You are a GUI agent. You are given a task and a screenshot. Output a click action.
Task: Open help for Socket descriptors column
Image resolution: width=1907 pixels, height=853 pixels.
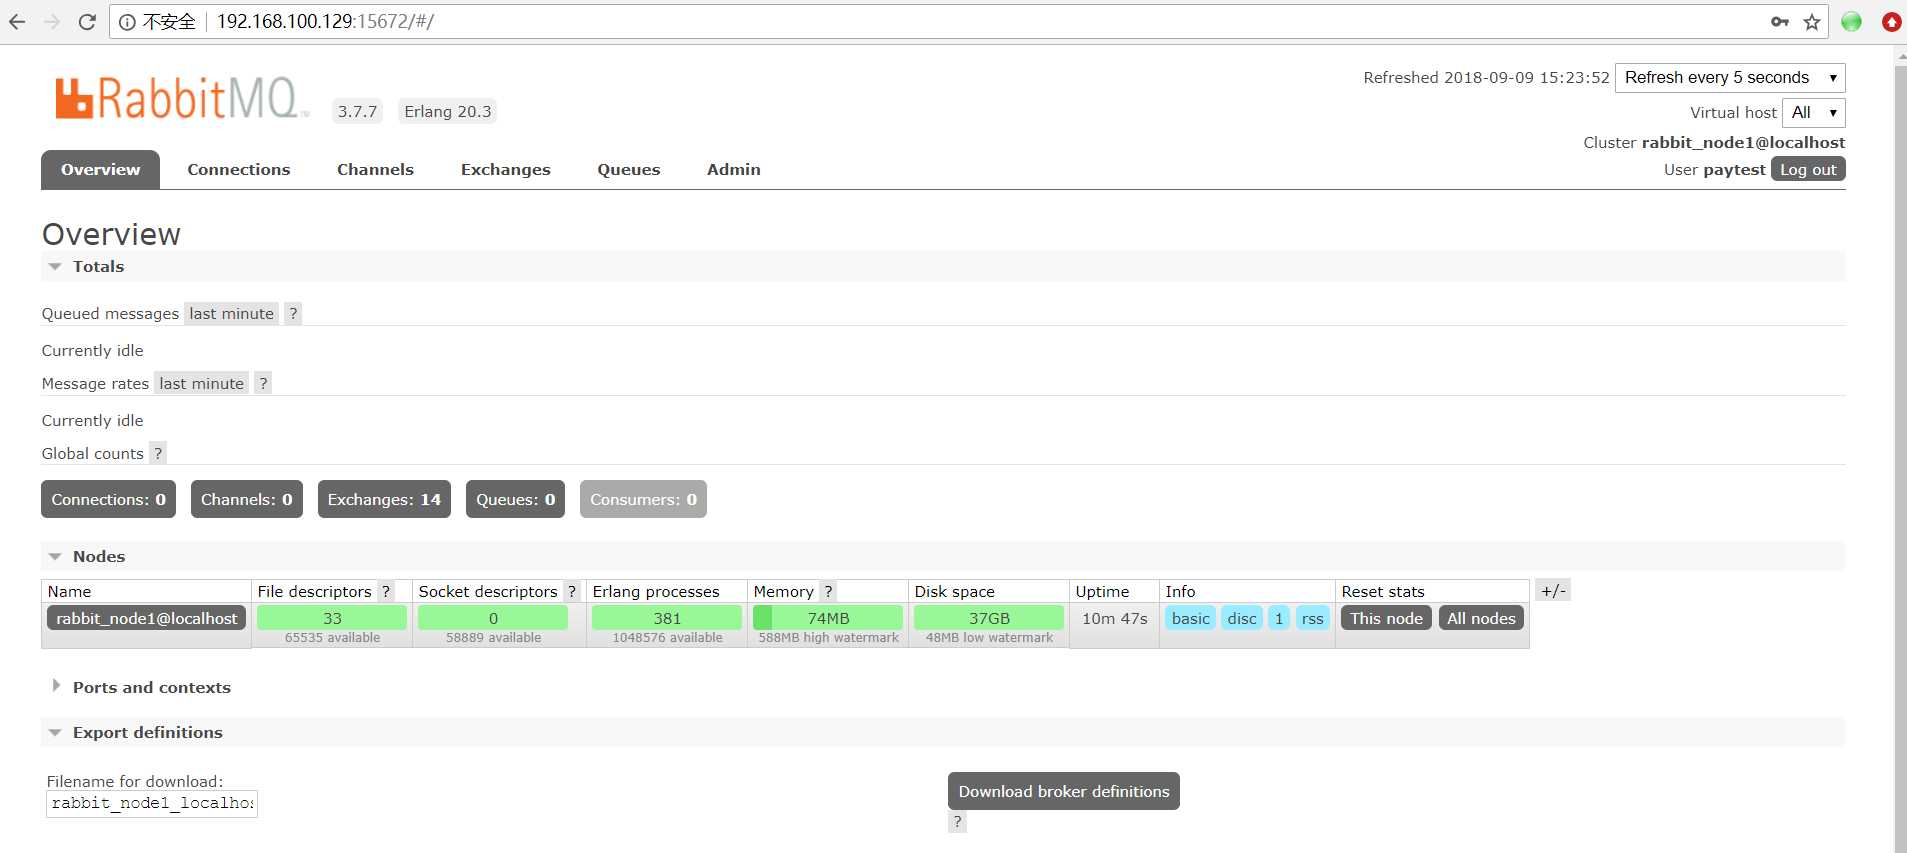572,592
